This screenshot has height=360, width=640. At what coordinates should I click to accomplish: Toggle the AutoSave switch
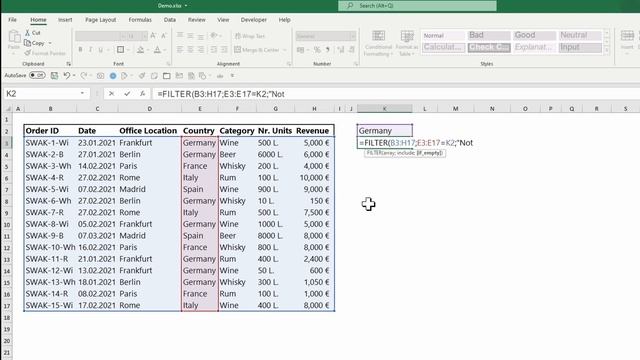click(x=37, y=76)
